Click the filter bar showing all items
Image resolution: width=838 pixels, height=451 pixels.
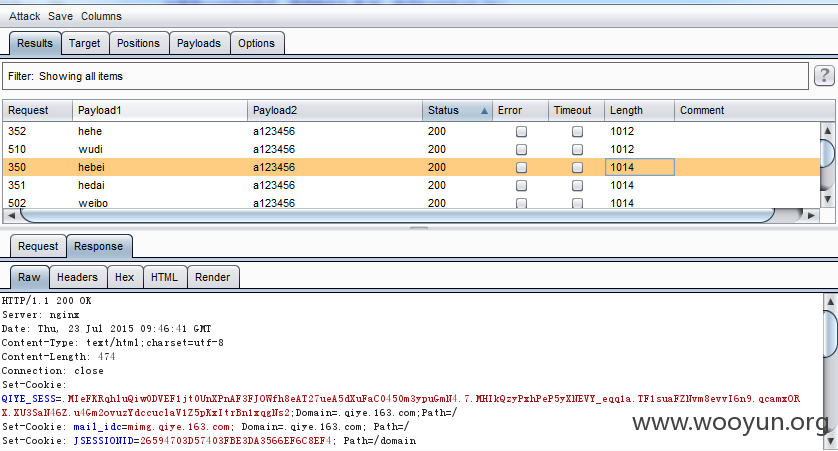(x=405, y=76)
